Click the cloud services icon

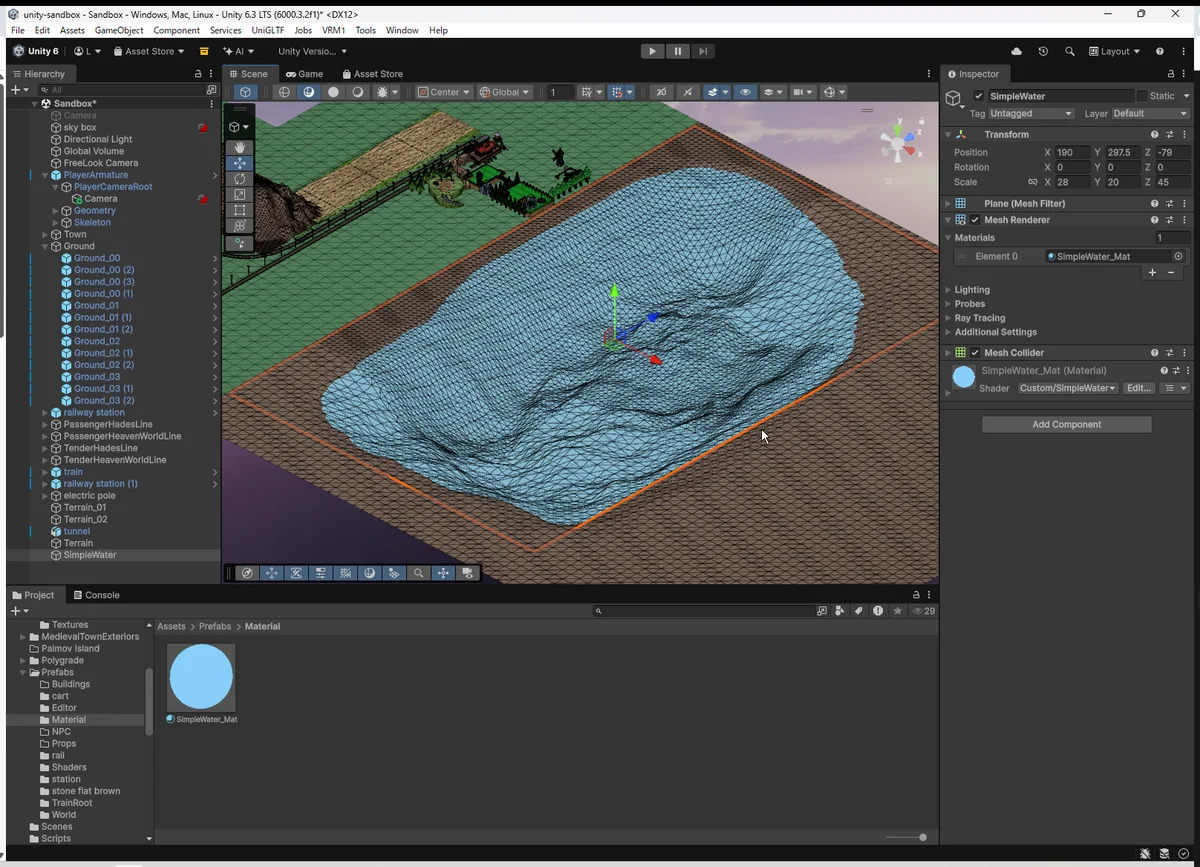(1017, 51)
